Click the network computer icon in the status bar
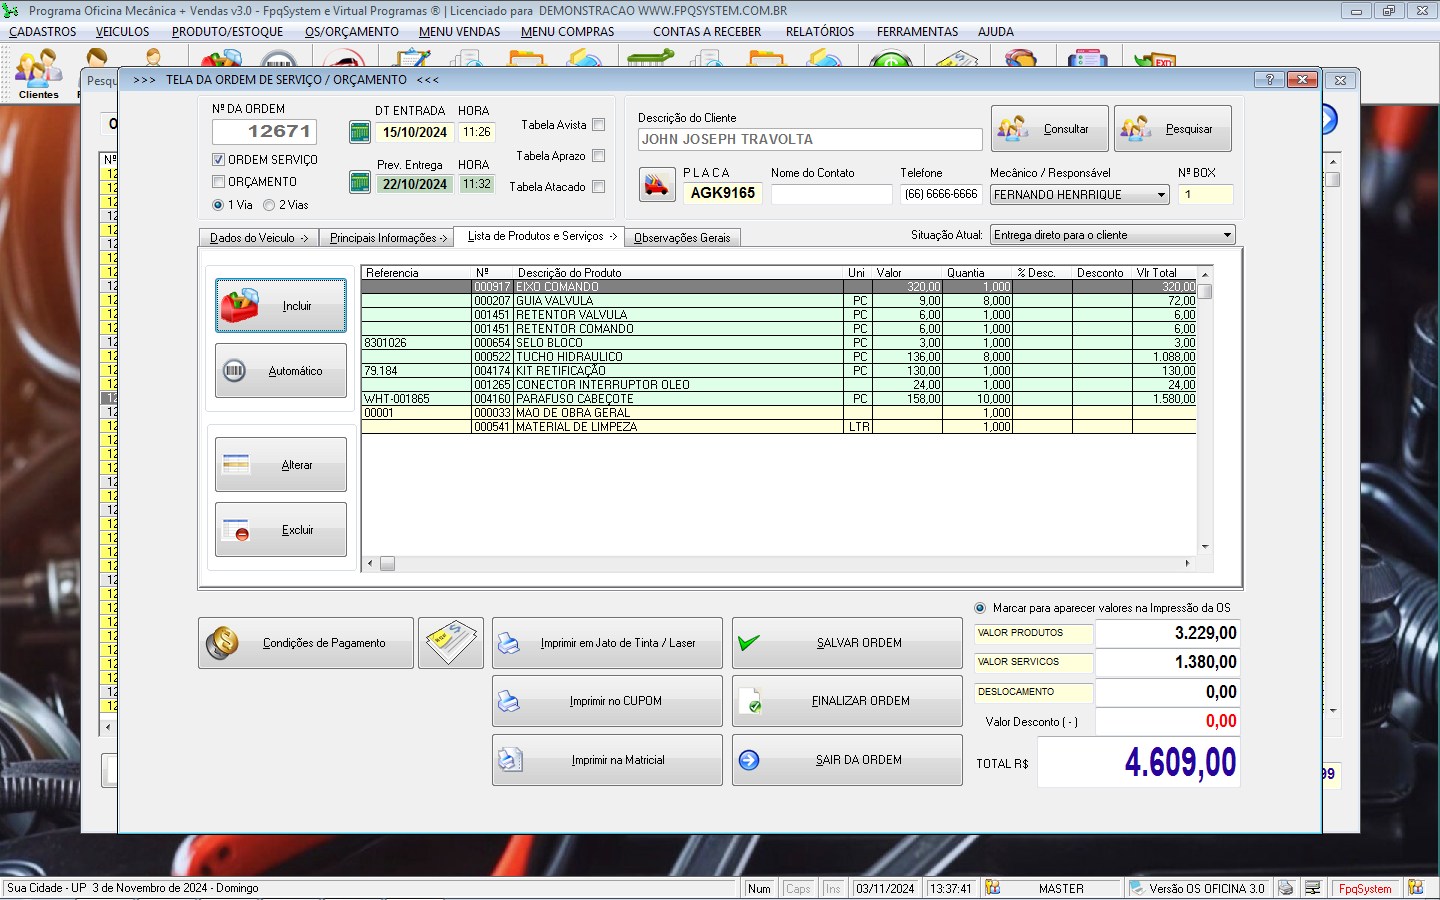Viewport: 1440px width, 900px height. [x=1312, y=888]
